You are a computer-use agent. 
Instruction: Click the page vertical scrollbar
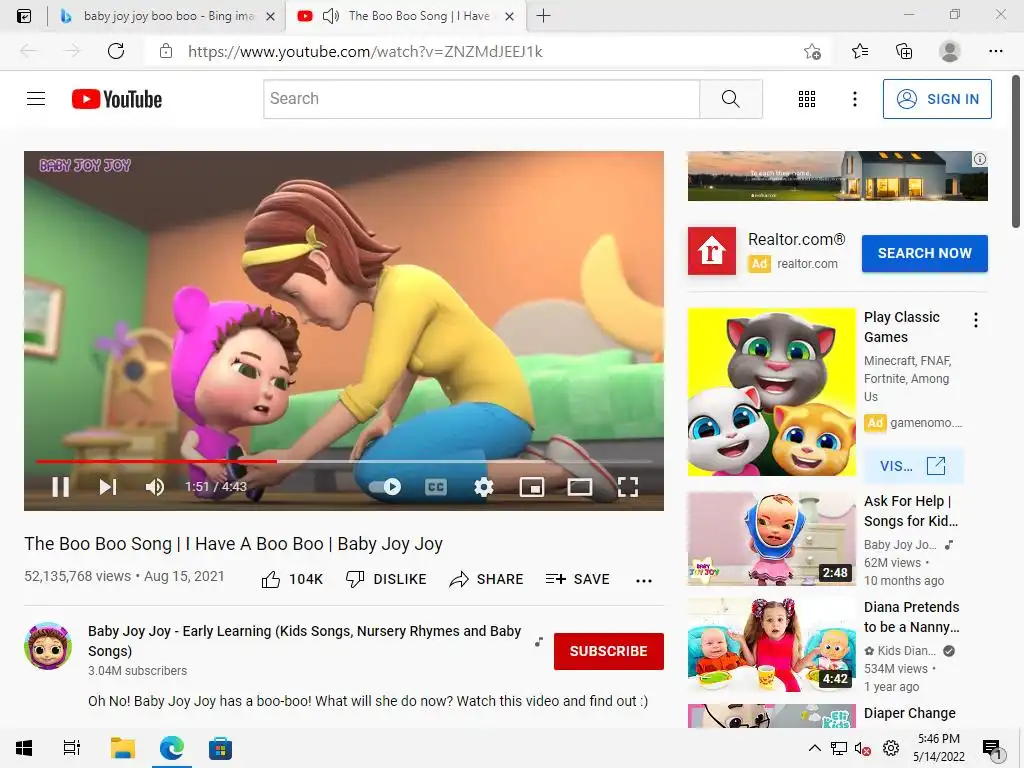[x=1016, y=152]
